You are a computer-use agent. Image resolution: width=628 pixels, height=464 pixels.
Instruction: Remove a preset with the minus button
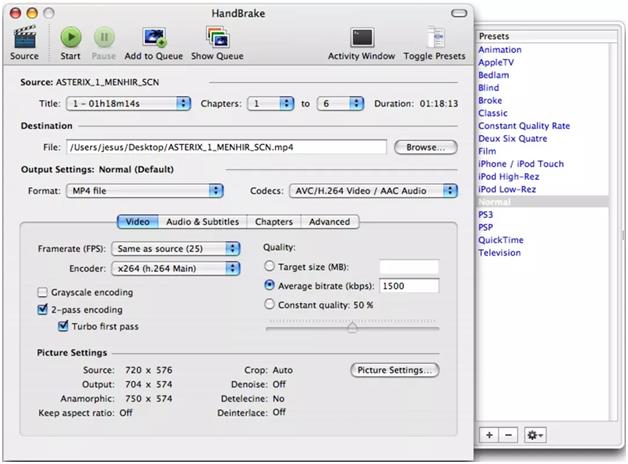508,435
